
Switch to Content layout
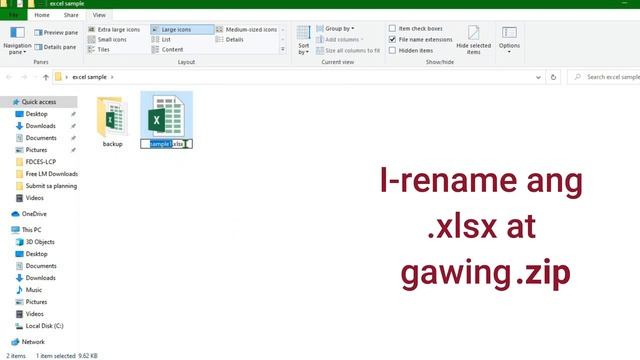[167, 49]
